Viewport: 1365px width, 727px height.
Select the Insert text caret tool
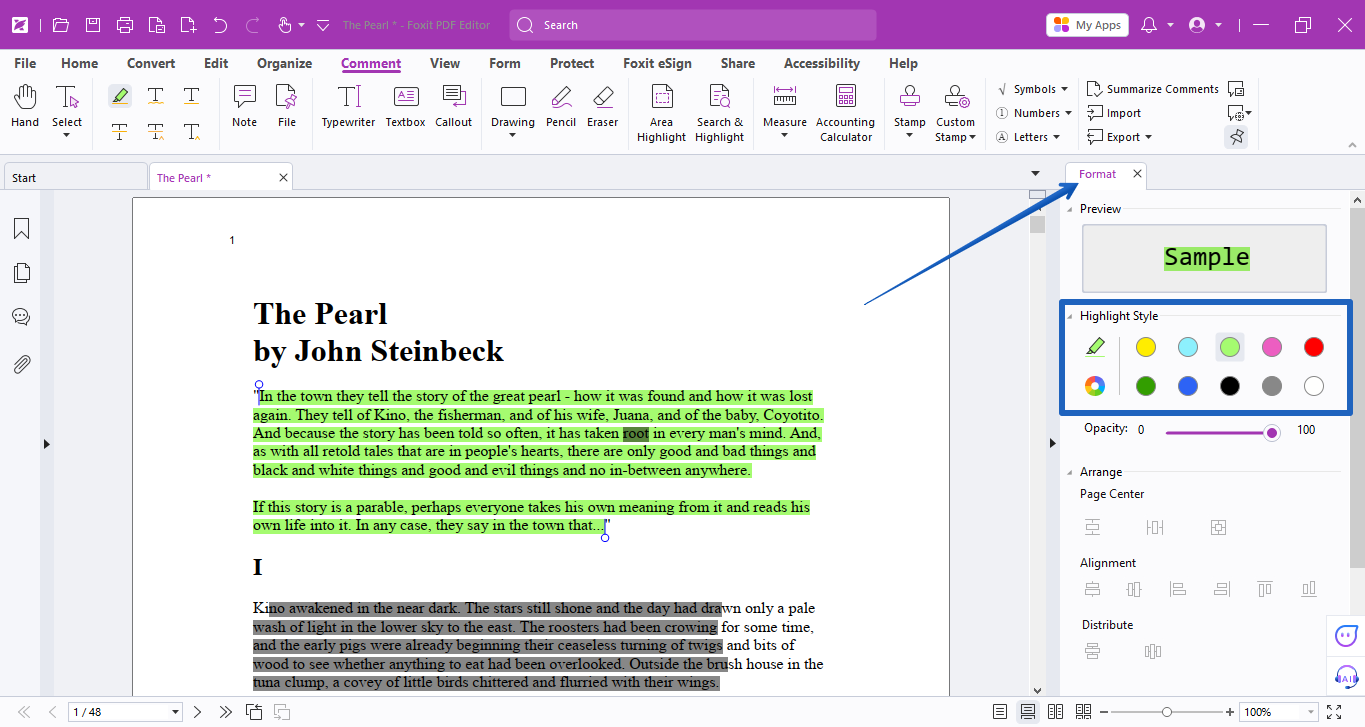(x=192, y=131)
